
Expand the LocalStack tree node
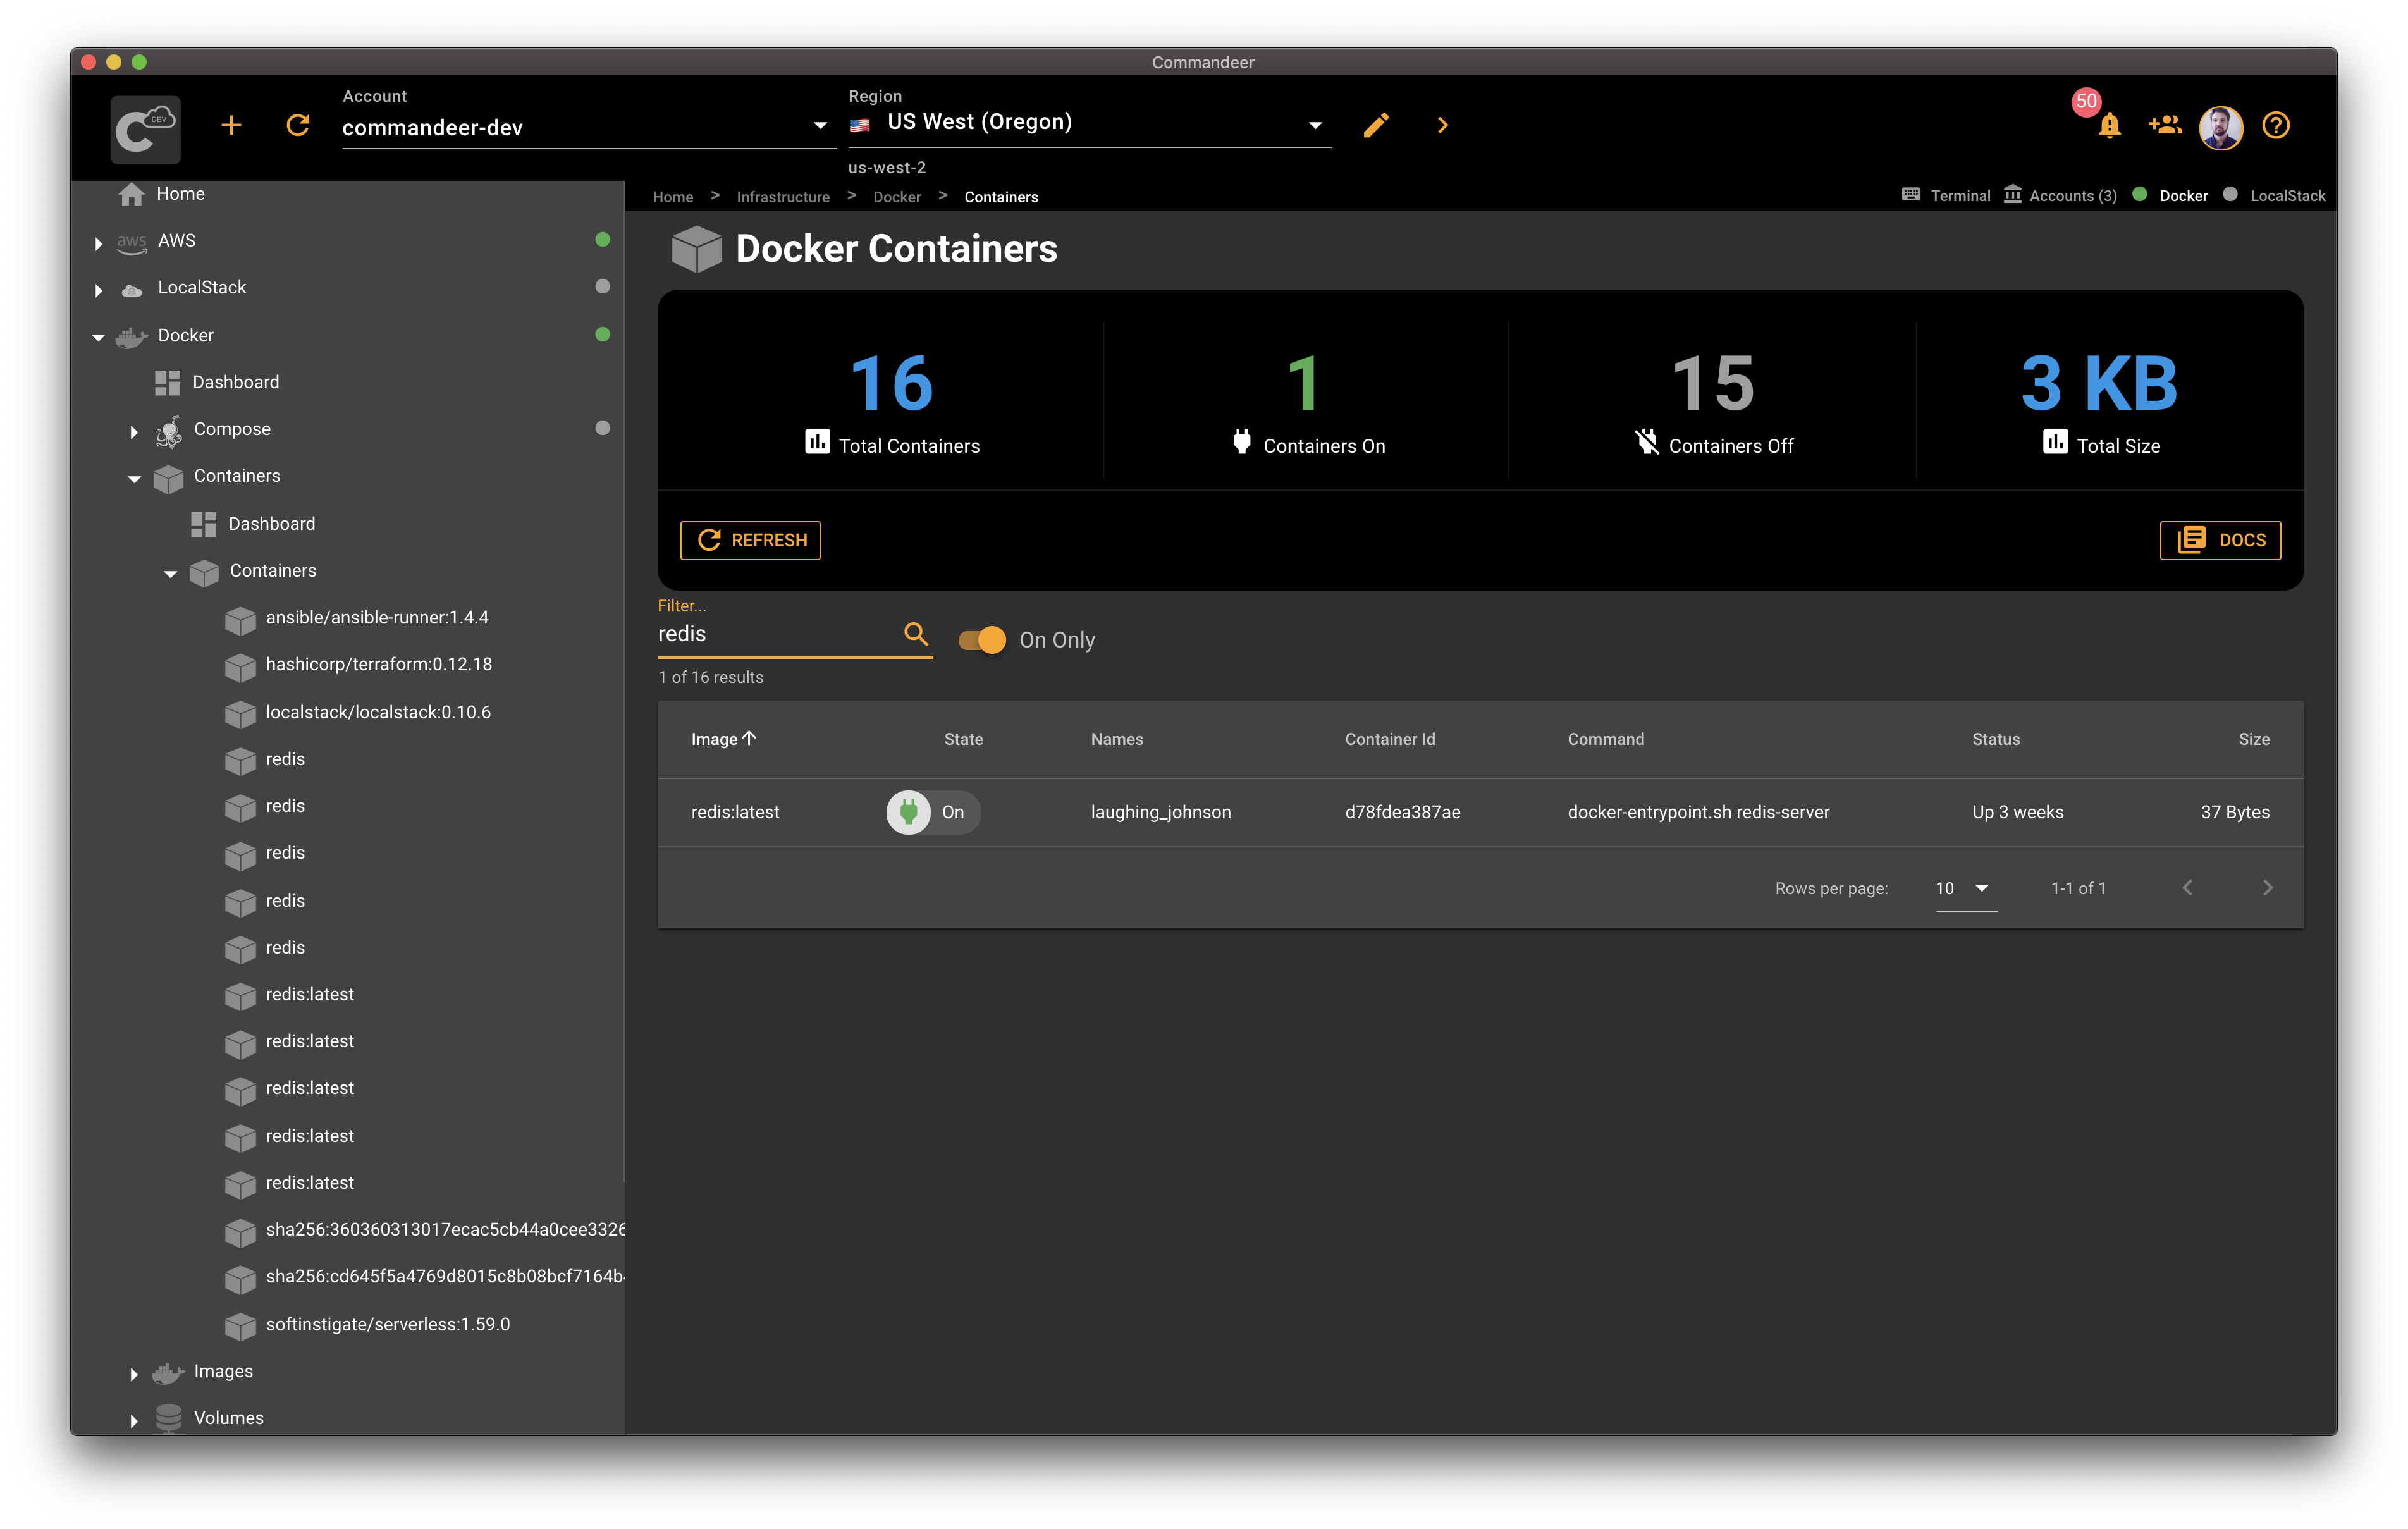point(98,291)
